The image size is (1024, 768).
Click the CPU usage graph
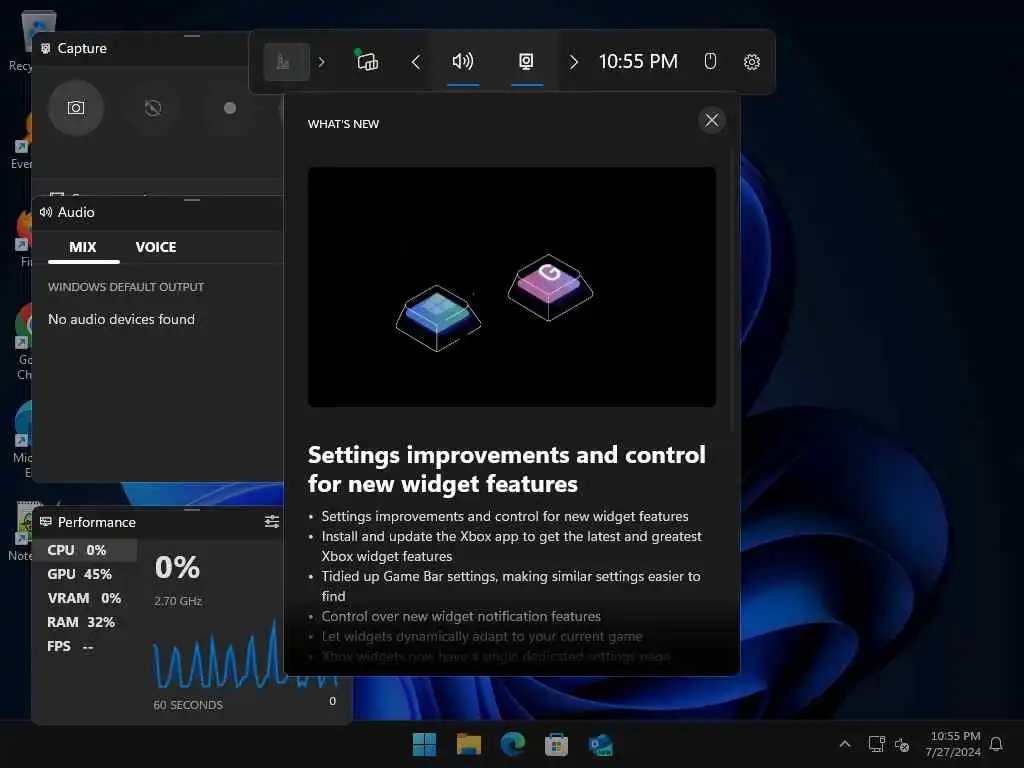point(245,653)
